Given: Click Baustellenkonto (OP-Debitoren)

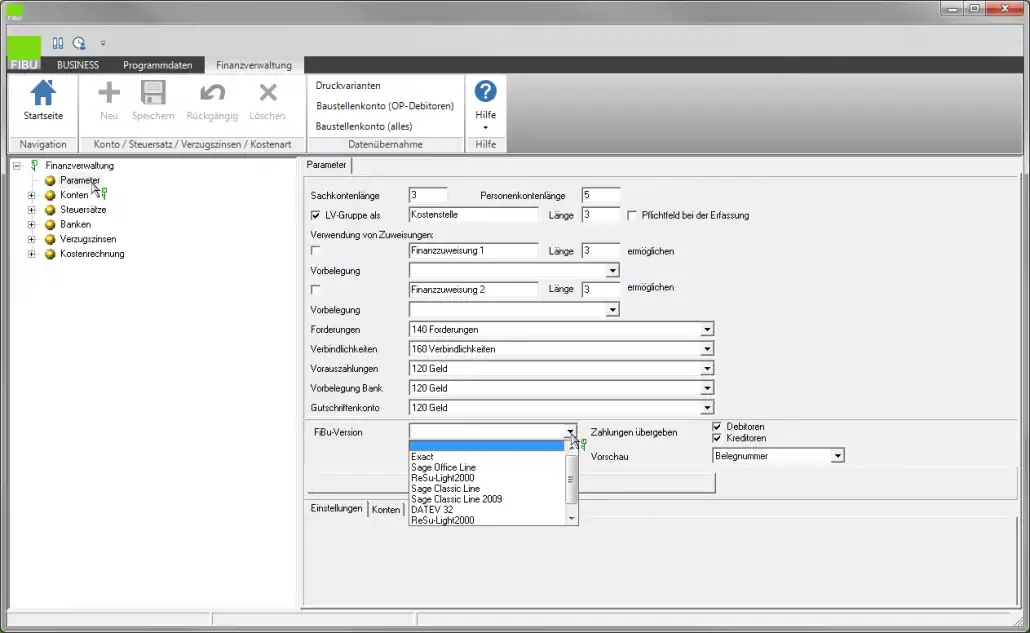Looking at the screenshot, I should 385,106.
